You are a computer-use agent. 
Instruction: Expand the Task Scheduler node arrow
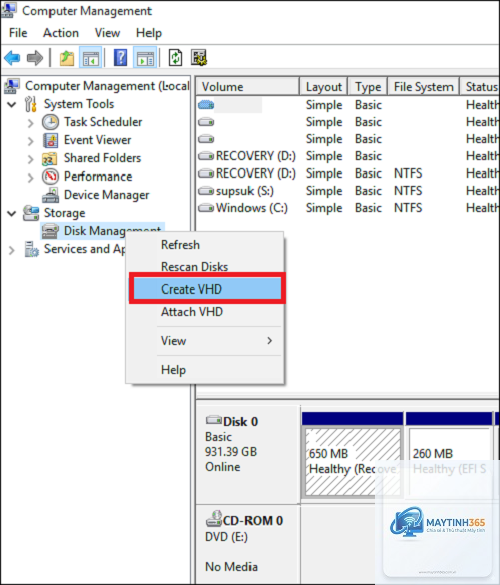pyautogui.click(x=31, y=123)
